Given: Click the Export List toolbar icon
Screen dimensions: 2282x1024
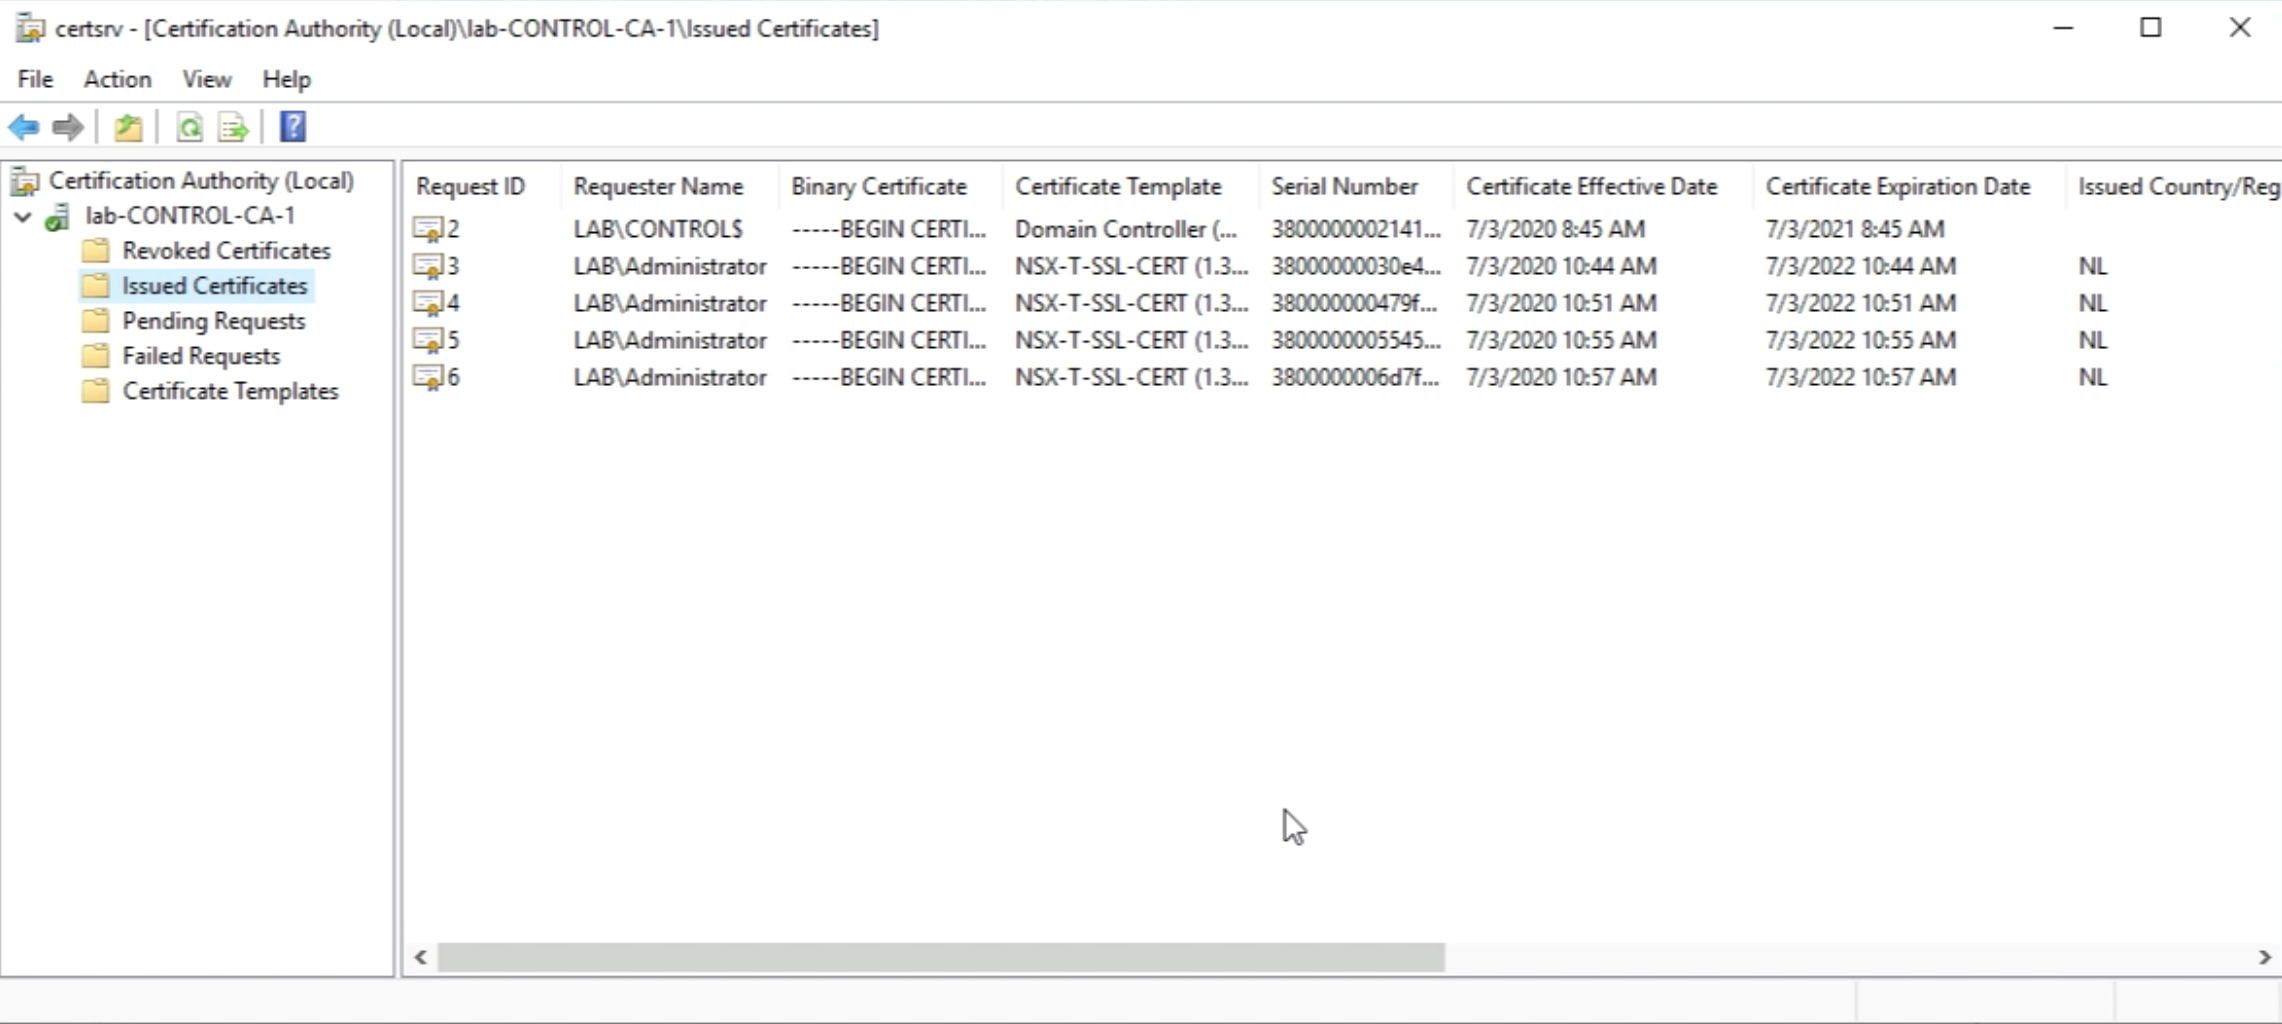Looking at the screenshot, I should pos(233,127).
